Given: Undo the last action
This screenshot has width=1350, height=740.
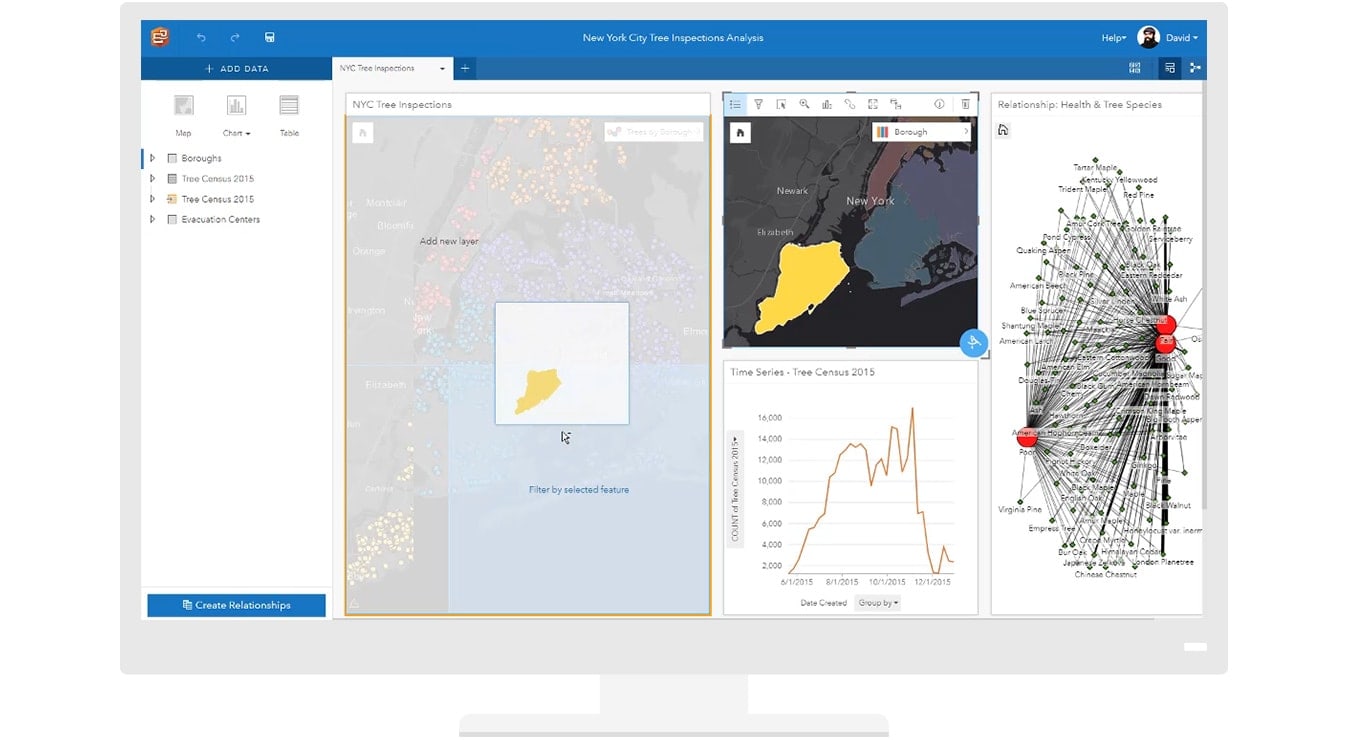Looking at the screenshot, I should click(201, 38).
